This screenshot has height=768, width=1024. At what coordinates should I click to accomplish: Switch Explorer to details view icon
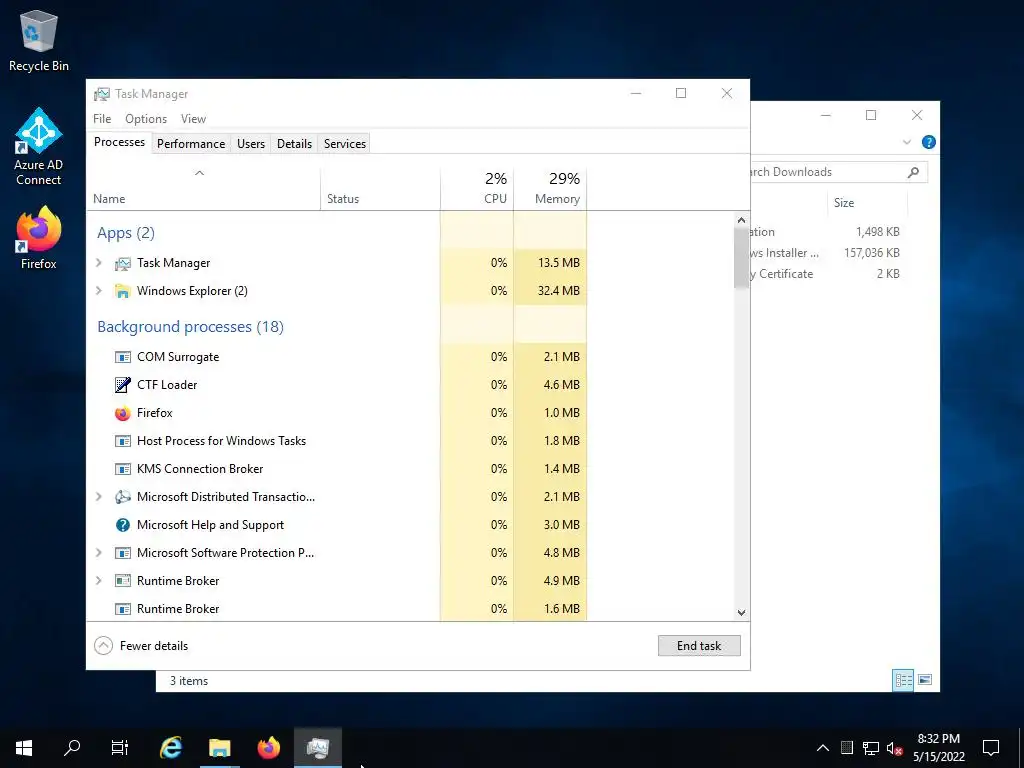tap(903, 680)
